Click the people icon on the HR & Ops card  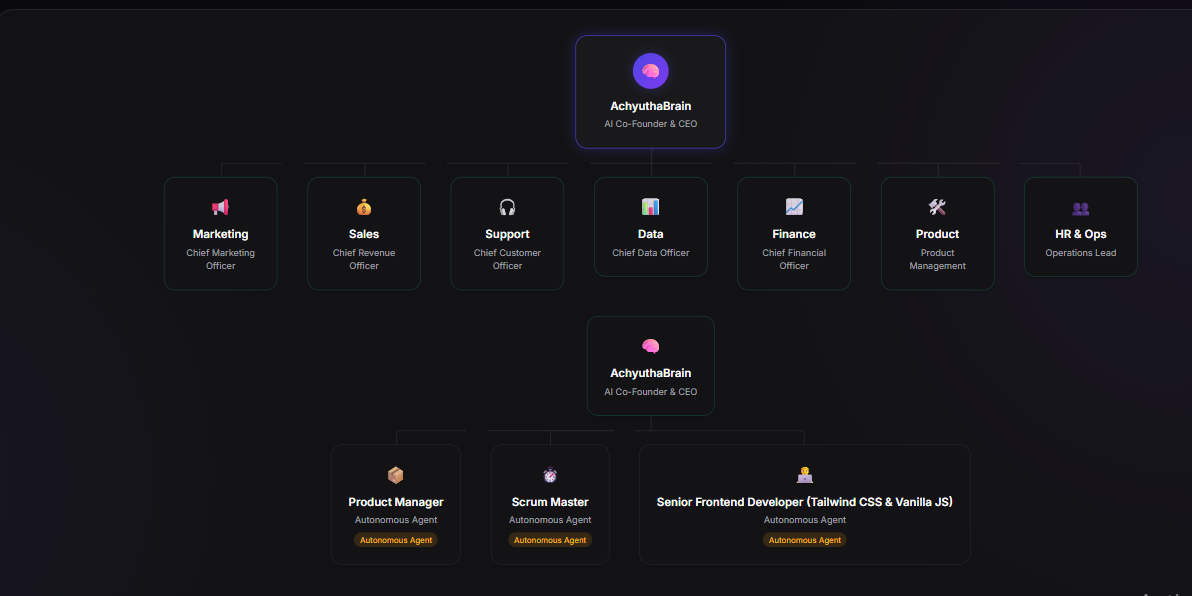[x=1080, y=206]
